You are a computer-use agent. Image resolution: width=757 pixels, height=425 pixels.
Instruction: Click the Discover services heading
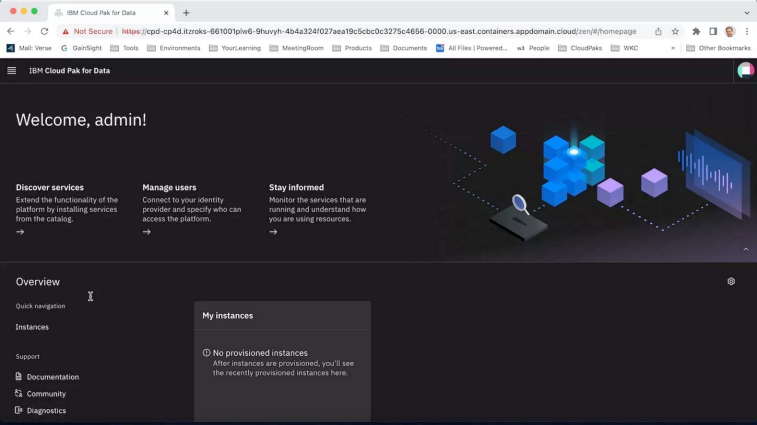[50, 187]
